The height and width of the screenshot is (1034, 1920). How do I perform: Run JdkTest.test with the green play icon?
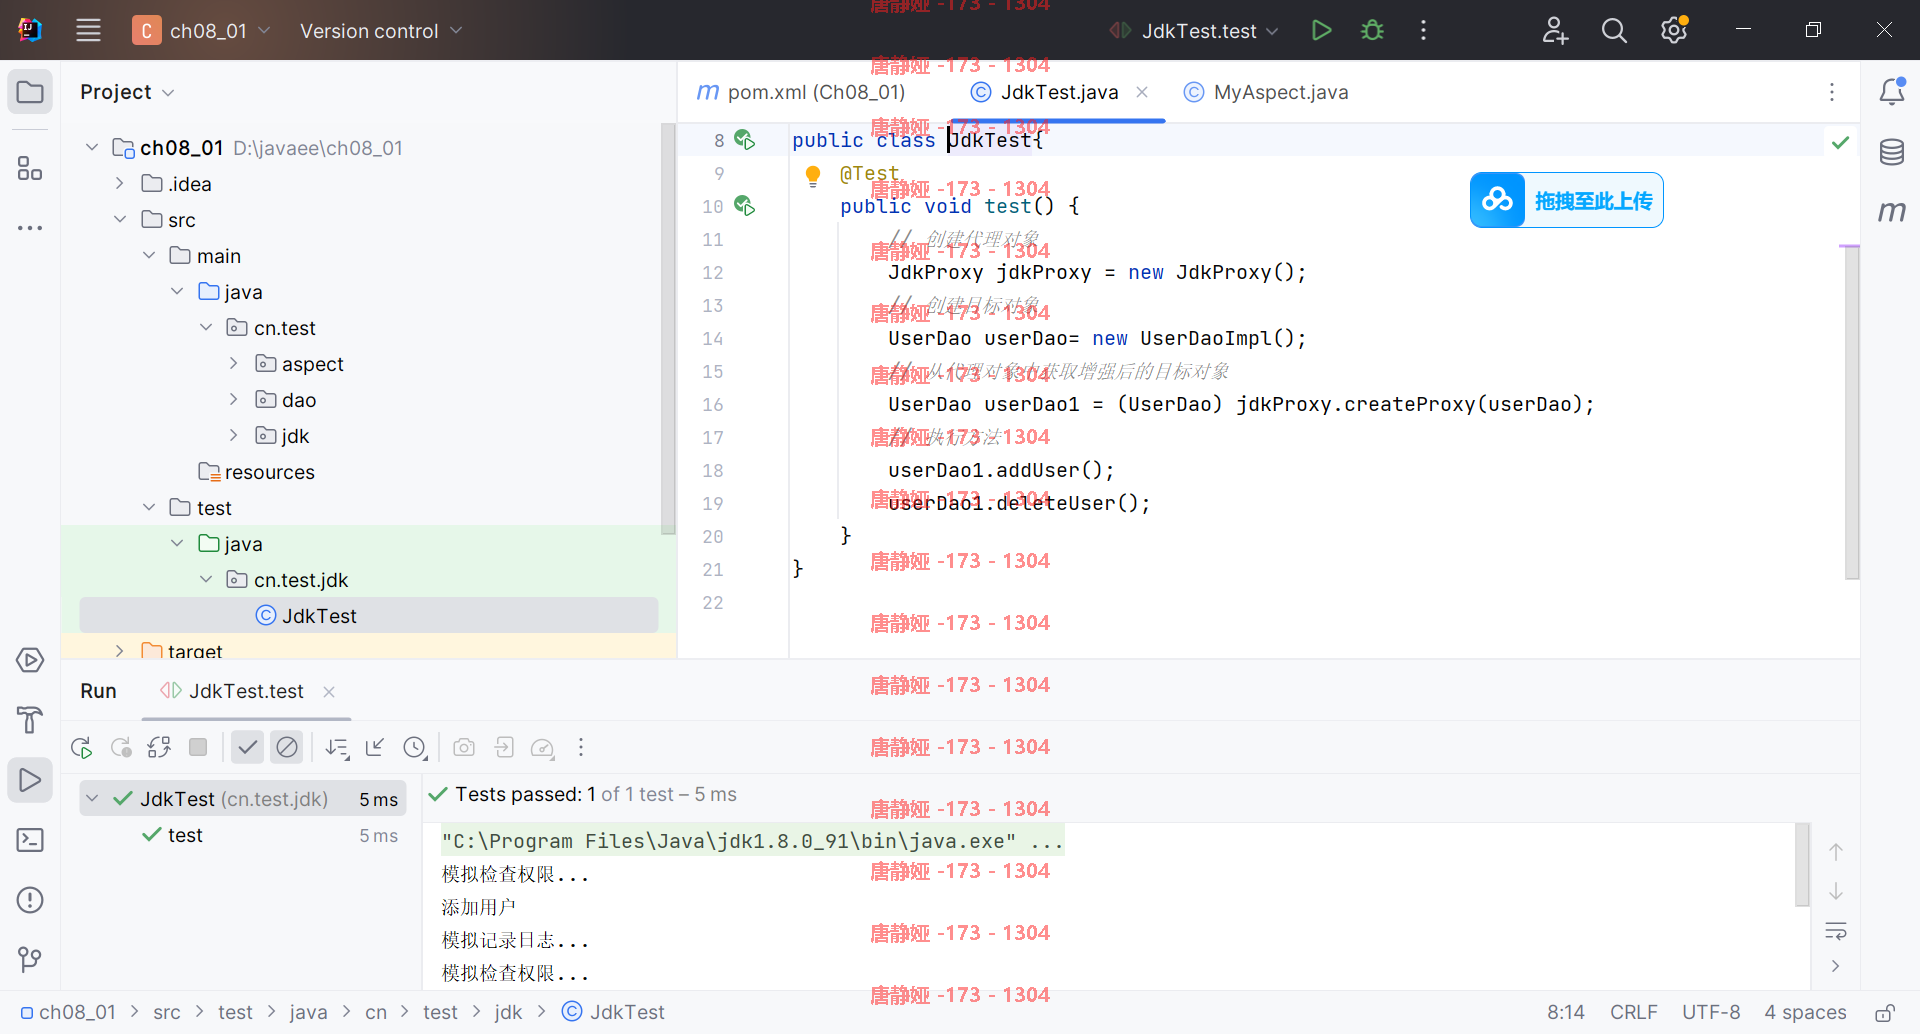[1321, 30]
